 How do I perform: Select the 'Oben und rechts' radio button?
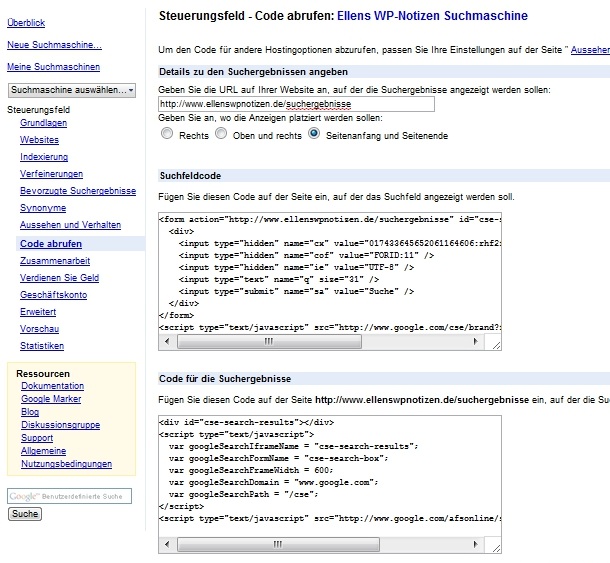tap(221, 133)
